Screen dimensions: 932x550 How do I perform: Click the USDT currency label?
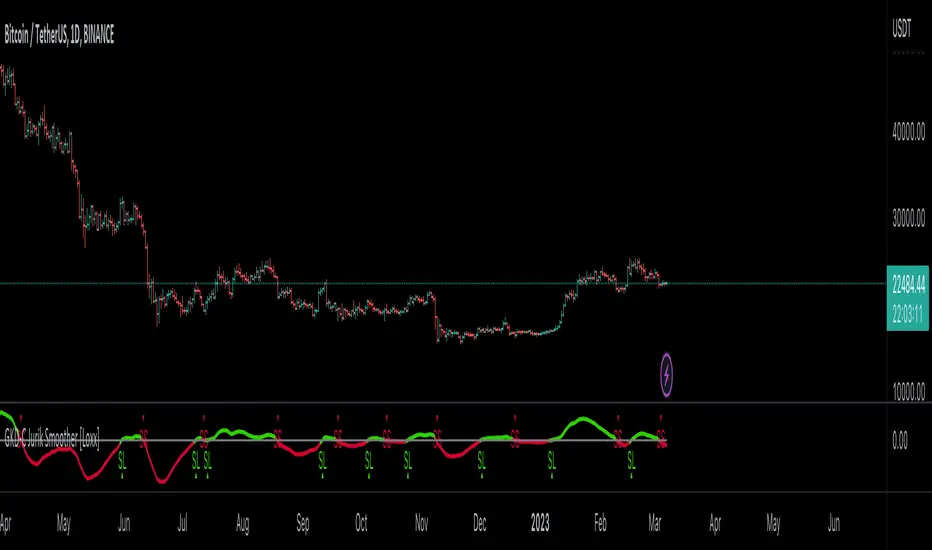(x=901, y=29)
